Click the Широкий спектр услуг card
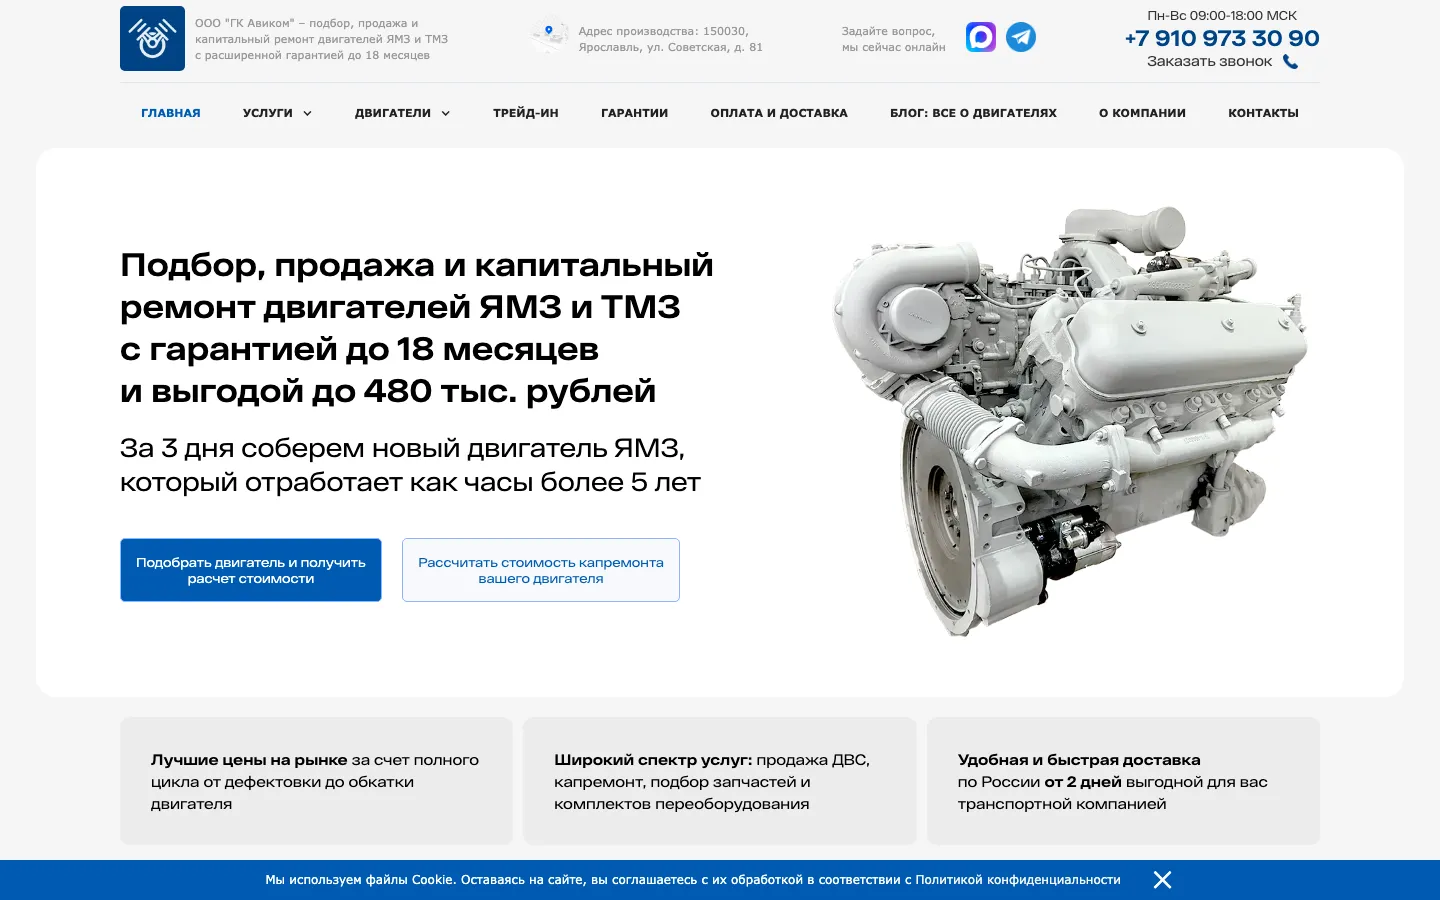The image size is (1440, 900). (719, 781)
